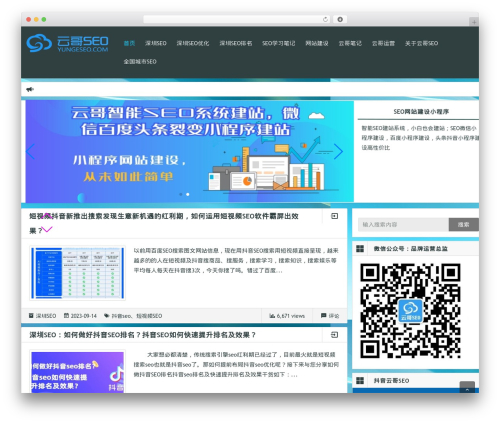Reload the page from the browser address bar
Screen dimensions: 500x423
pos(325,19)
